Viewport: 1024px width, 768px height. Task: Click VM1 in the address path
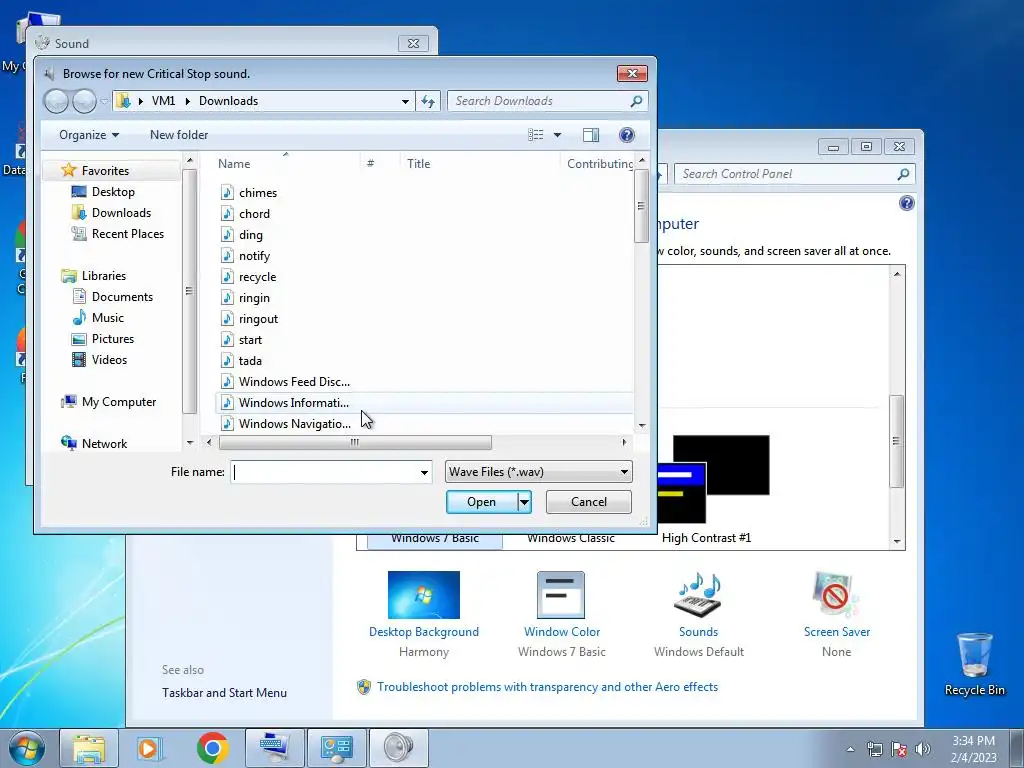[x=163, y=101]
